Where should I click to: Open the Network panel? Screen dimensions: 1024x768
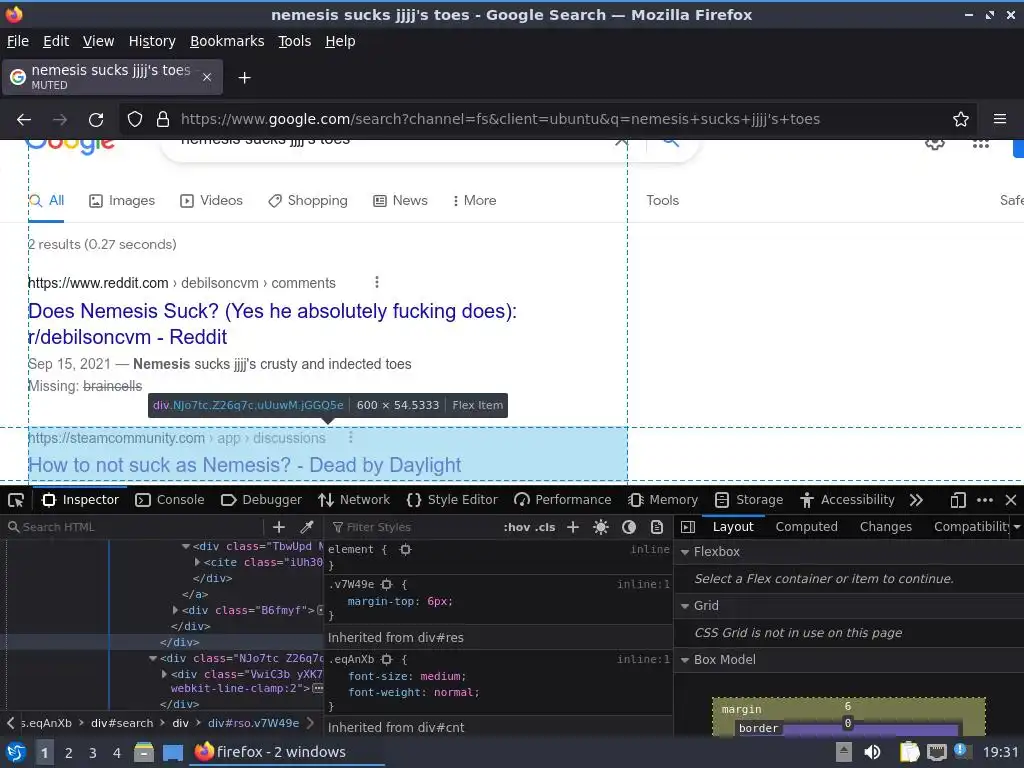click(x=354, y=500)
